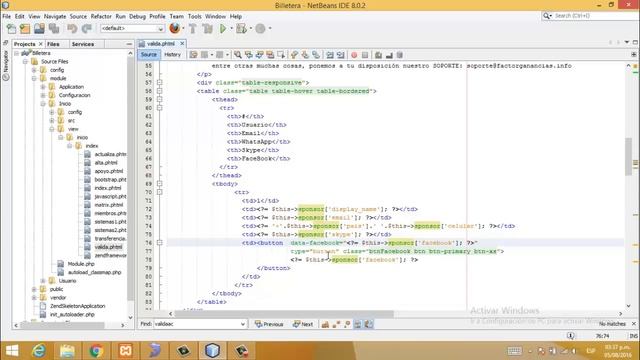Click the Stop Macro Recording square icon

tap(365, 55)
